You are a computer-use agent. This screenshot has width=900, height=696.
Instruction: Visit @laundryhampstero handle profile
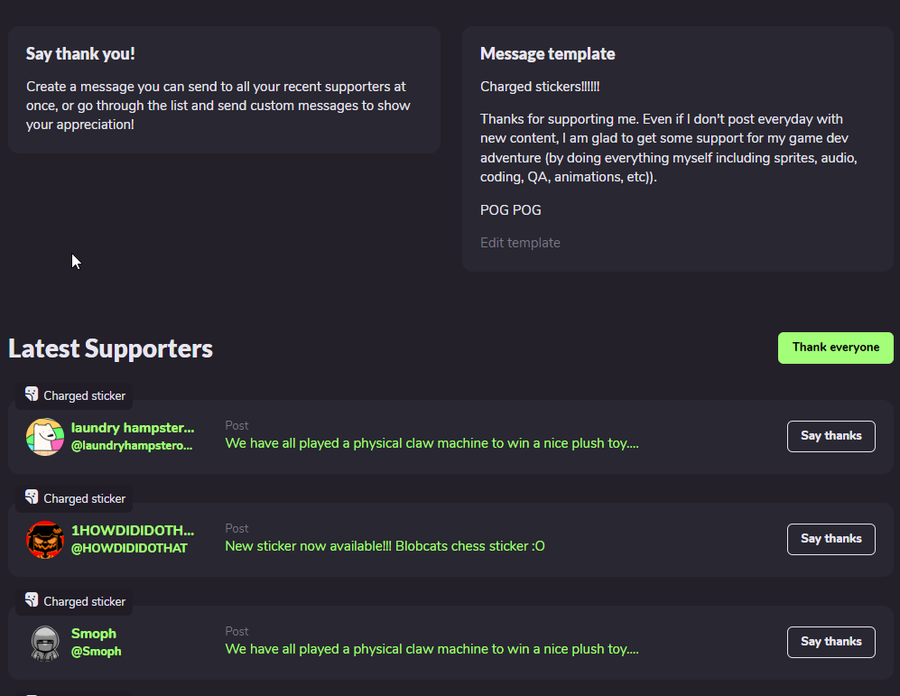[131, 445]
